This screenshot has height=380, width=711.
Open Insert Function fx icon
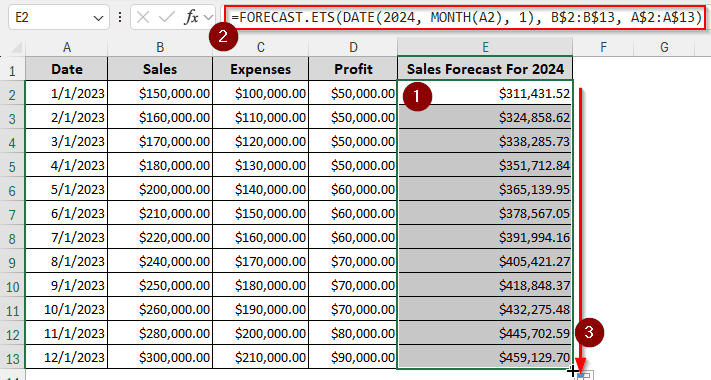[191, 17]
